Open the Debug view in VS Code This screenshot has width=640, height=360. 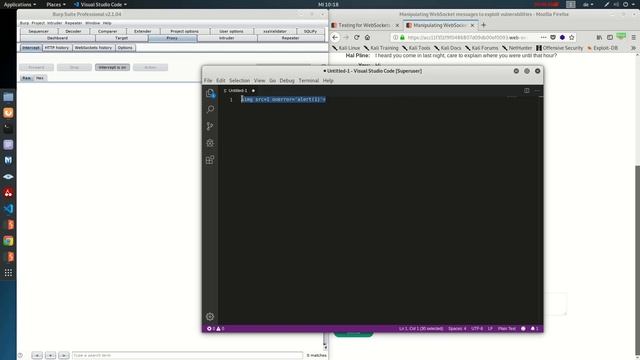[210, 143]
